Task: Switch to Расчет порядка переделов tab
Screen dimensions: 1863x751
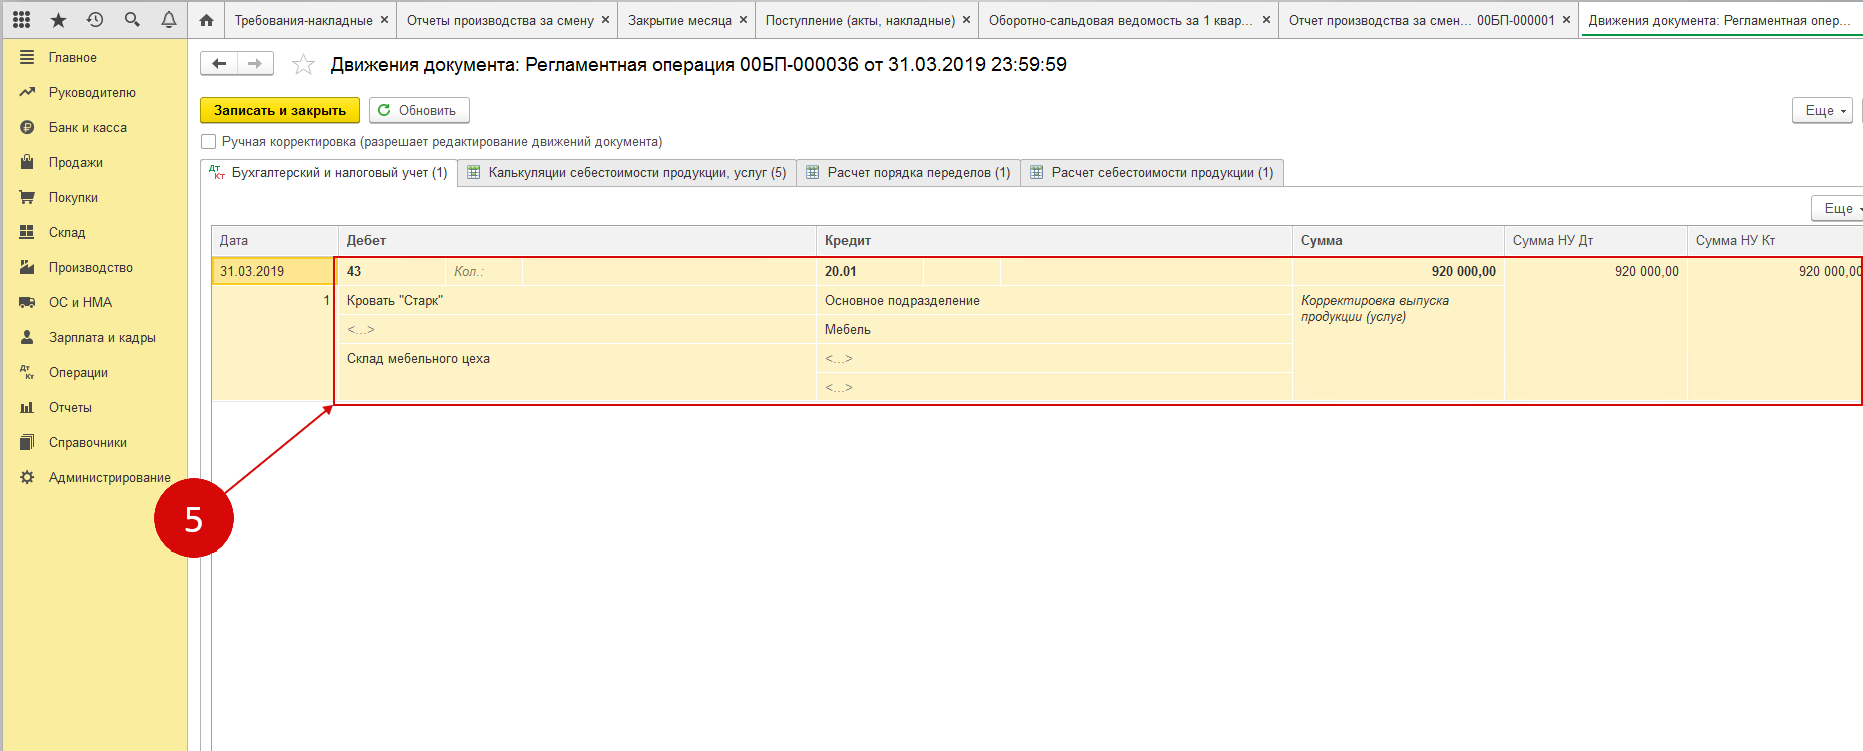Action: pyautogui.click(x=908, y=173)
